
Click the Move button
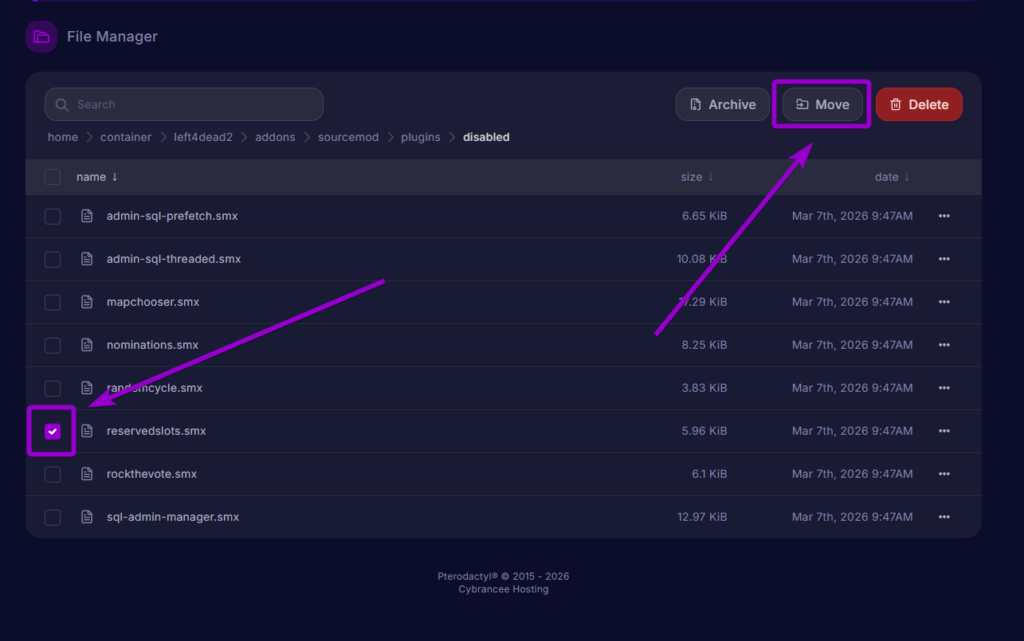[x=821, y=103]
